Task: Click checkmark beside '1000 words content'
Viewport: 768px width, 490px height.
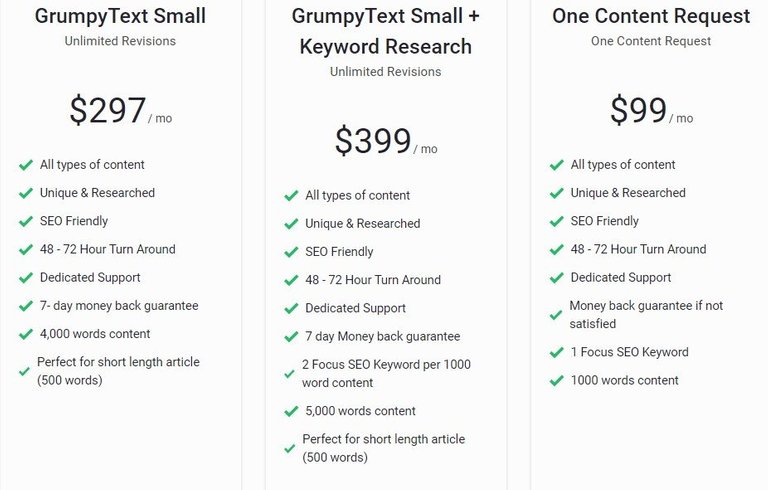Action: click(x=556, y=381)
